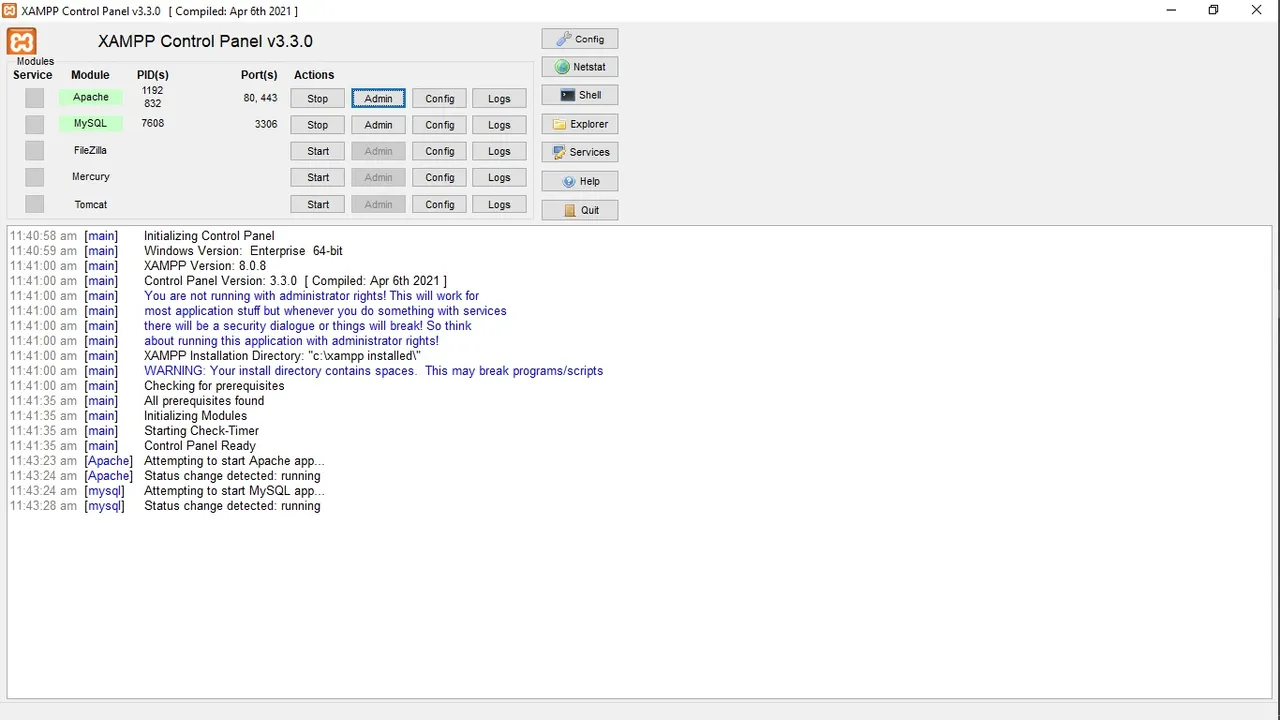The height and width of the screenshot is (720, 1280).
Task: Stop the Apache module
Action: pos(318,98)
